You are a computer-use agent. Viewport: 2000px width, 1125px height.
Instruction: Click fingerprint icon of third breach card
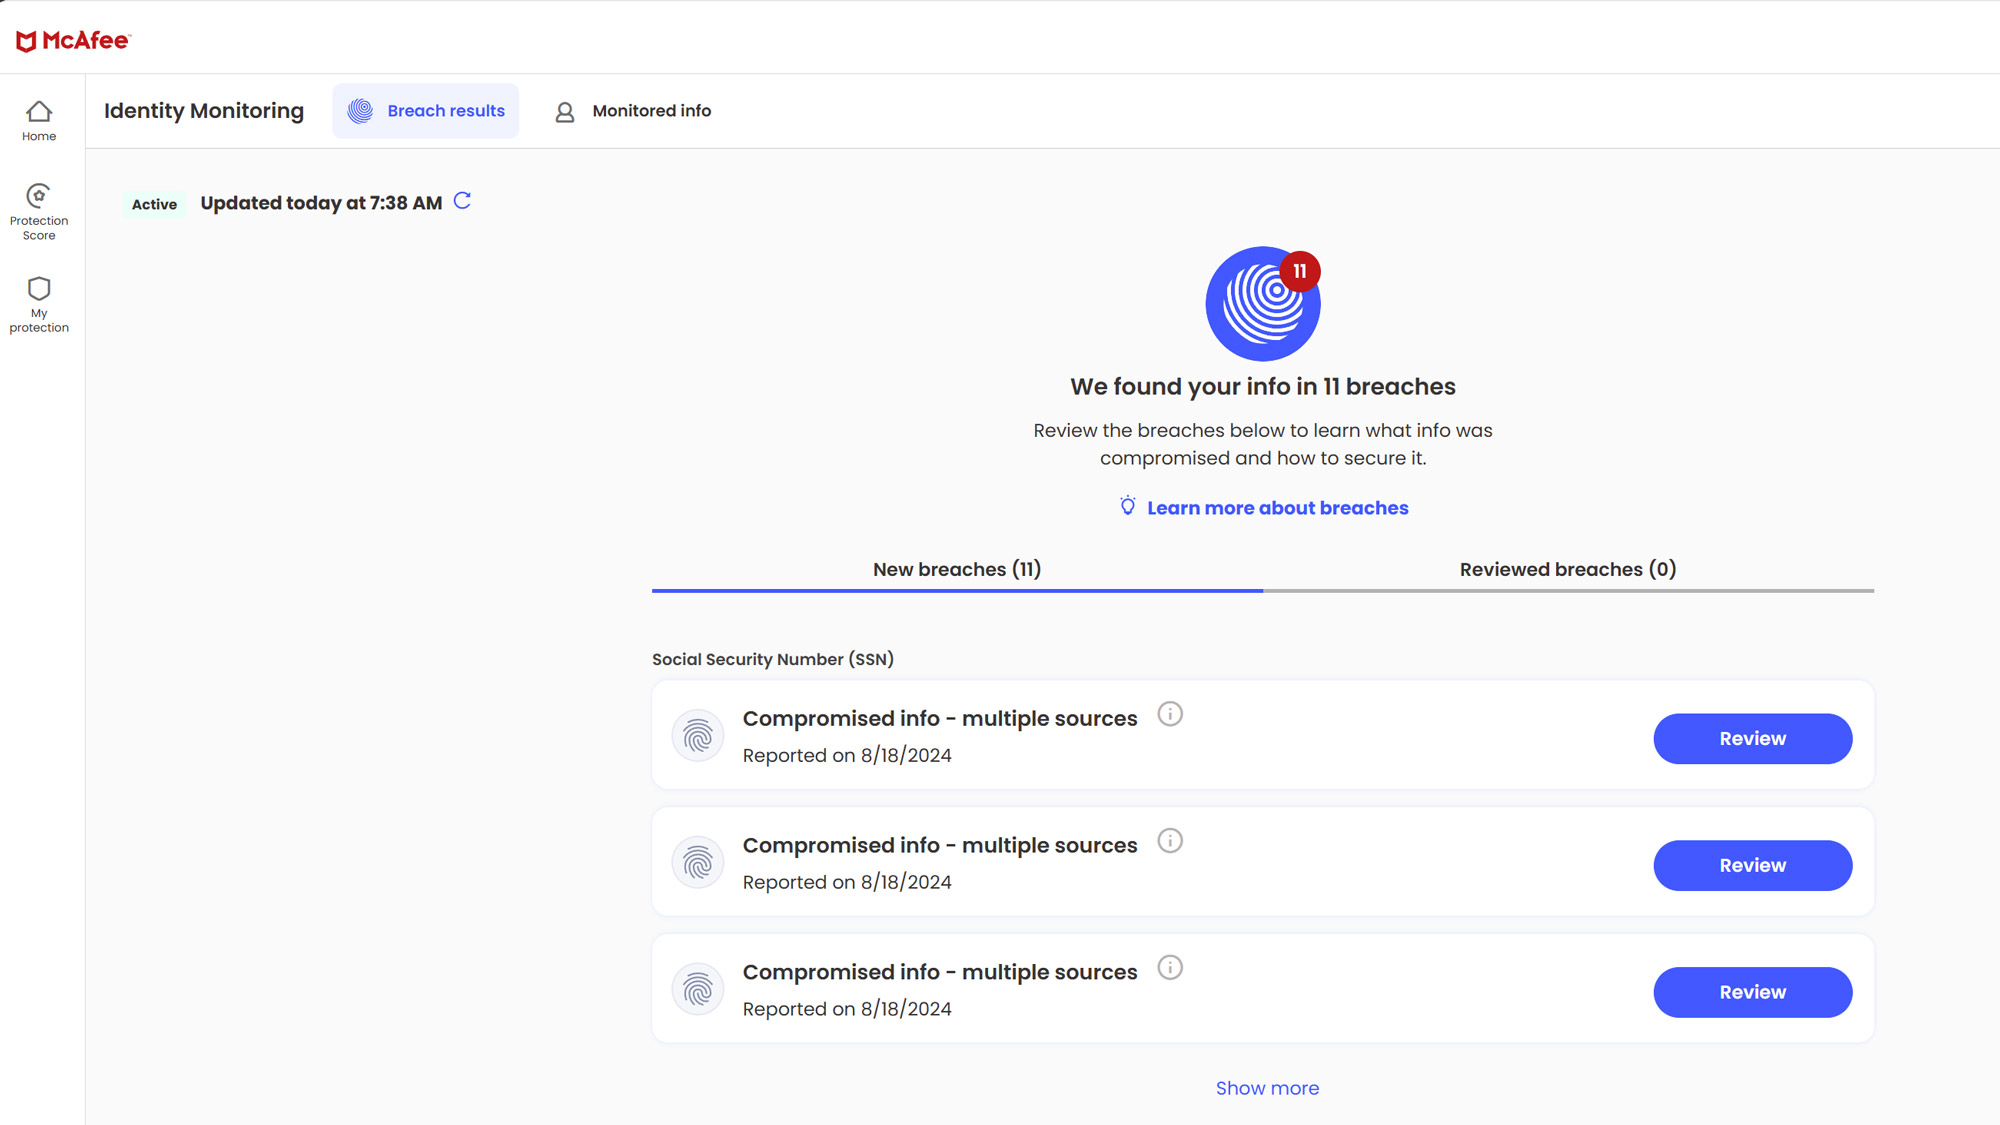pos(698,990)
